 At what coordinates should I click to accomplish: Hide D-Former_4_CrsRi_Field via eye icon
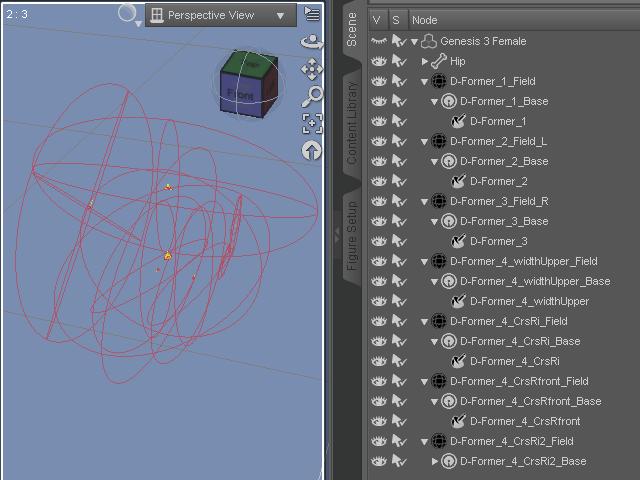(x=379, y=321)
